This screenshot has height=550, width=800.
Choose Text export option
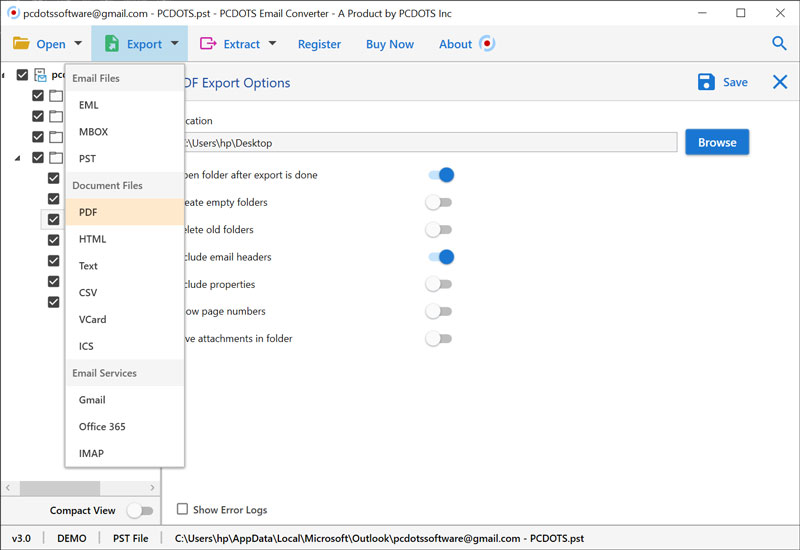(124, 266)
